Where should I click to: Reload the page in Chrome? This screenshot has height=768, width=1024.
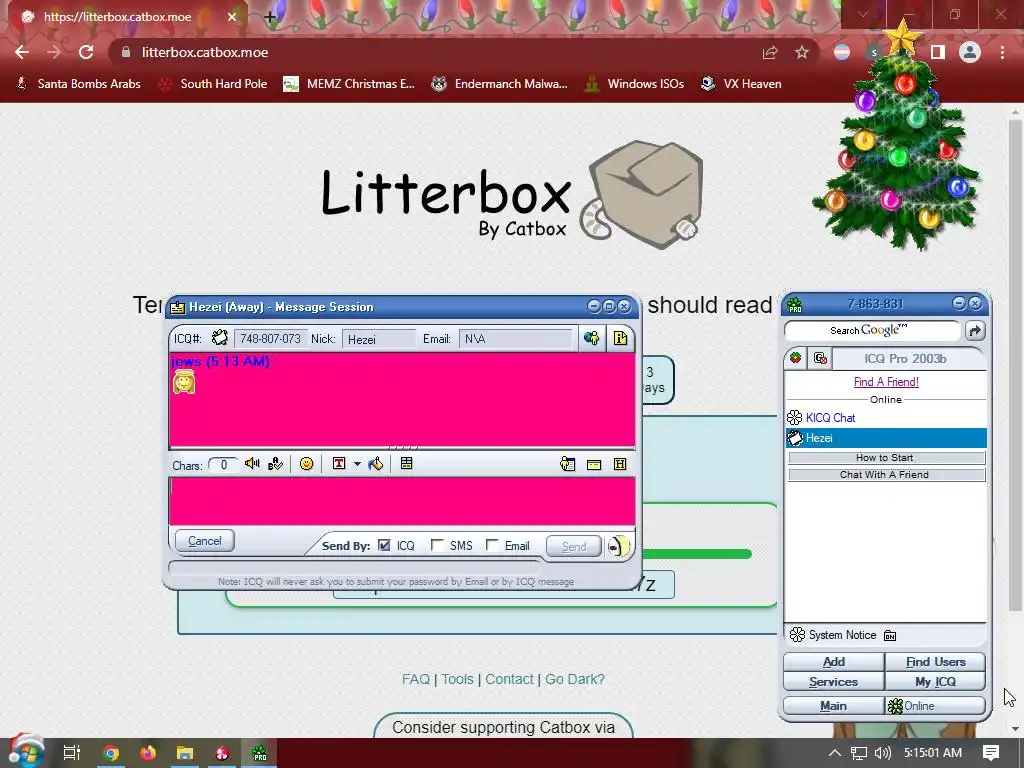[86, 52]
